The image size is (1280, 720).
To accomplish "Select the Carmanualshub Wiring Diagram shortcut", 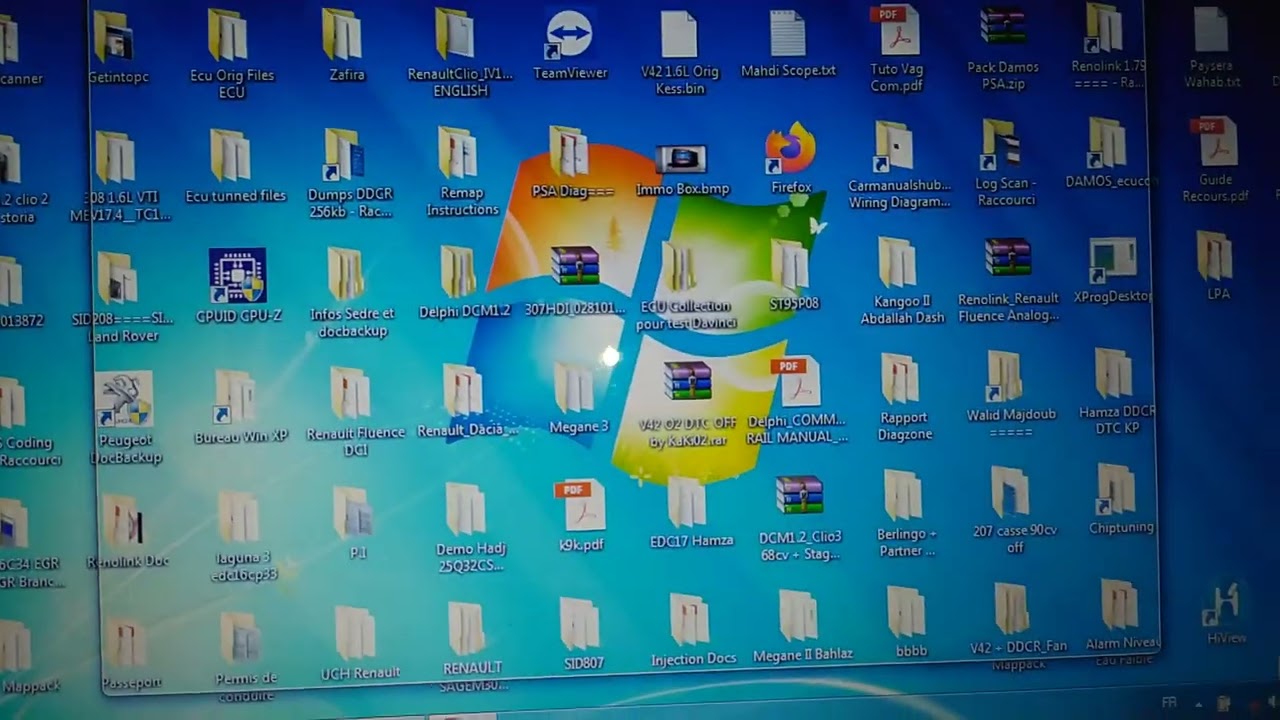I will point(895,147).
